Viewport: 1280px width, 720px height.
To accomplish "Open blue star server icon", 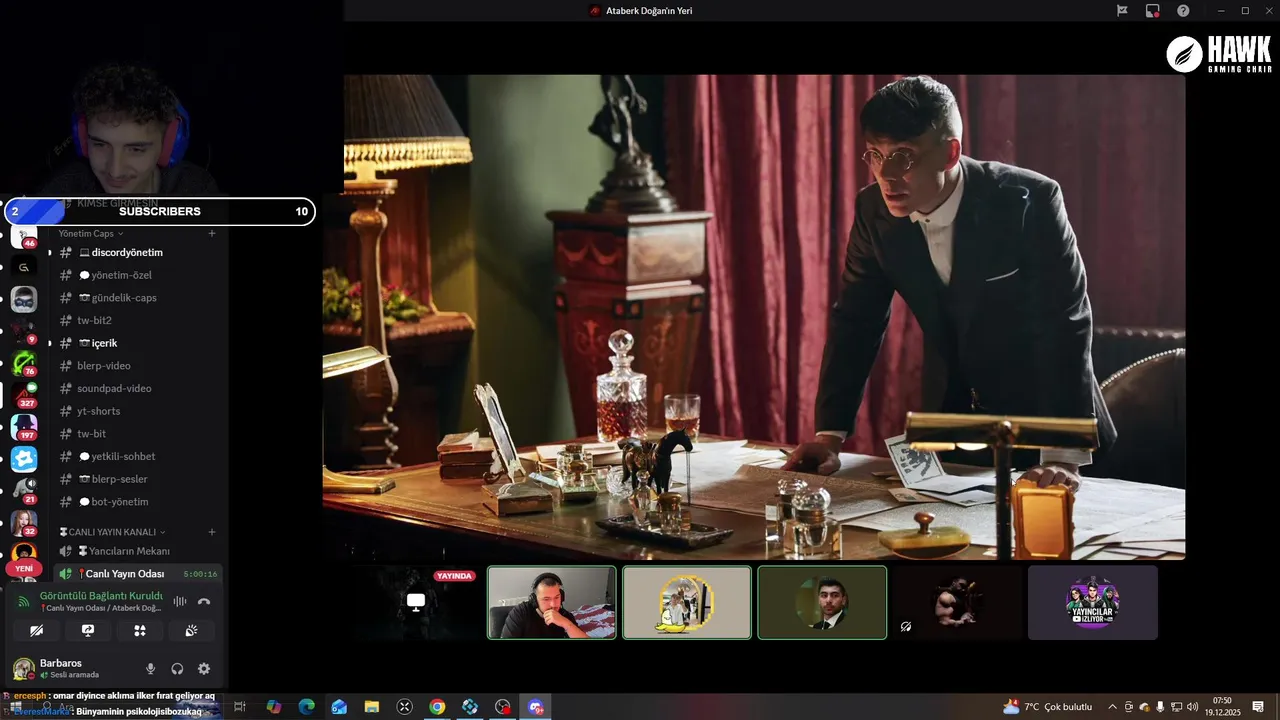I will click(24, 459).
